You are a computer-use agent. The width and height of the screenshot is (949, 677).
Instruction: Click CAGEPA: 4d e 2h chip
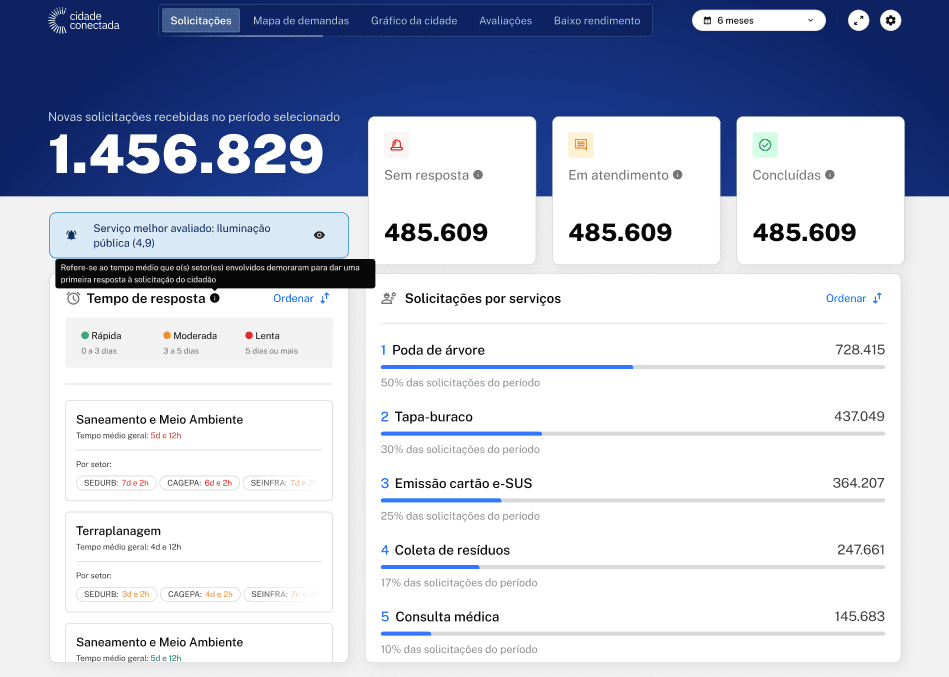tap(200, 594)
